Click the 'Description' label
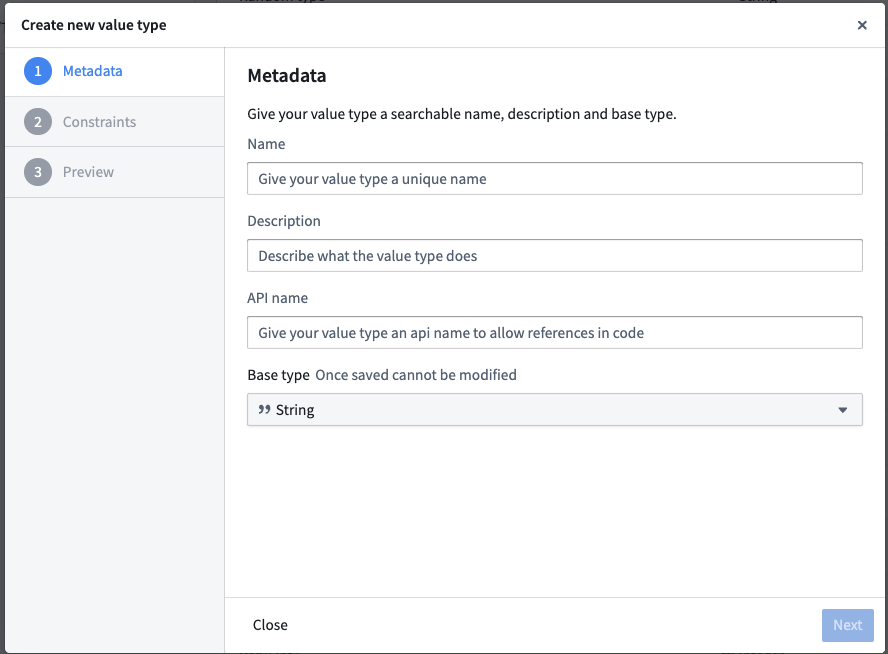888x654 pixels. [284, 221]
